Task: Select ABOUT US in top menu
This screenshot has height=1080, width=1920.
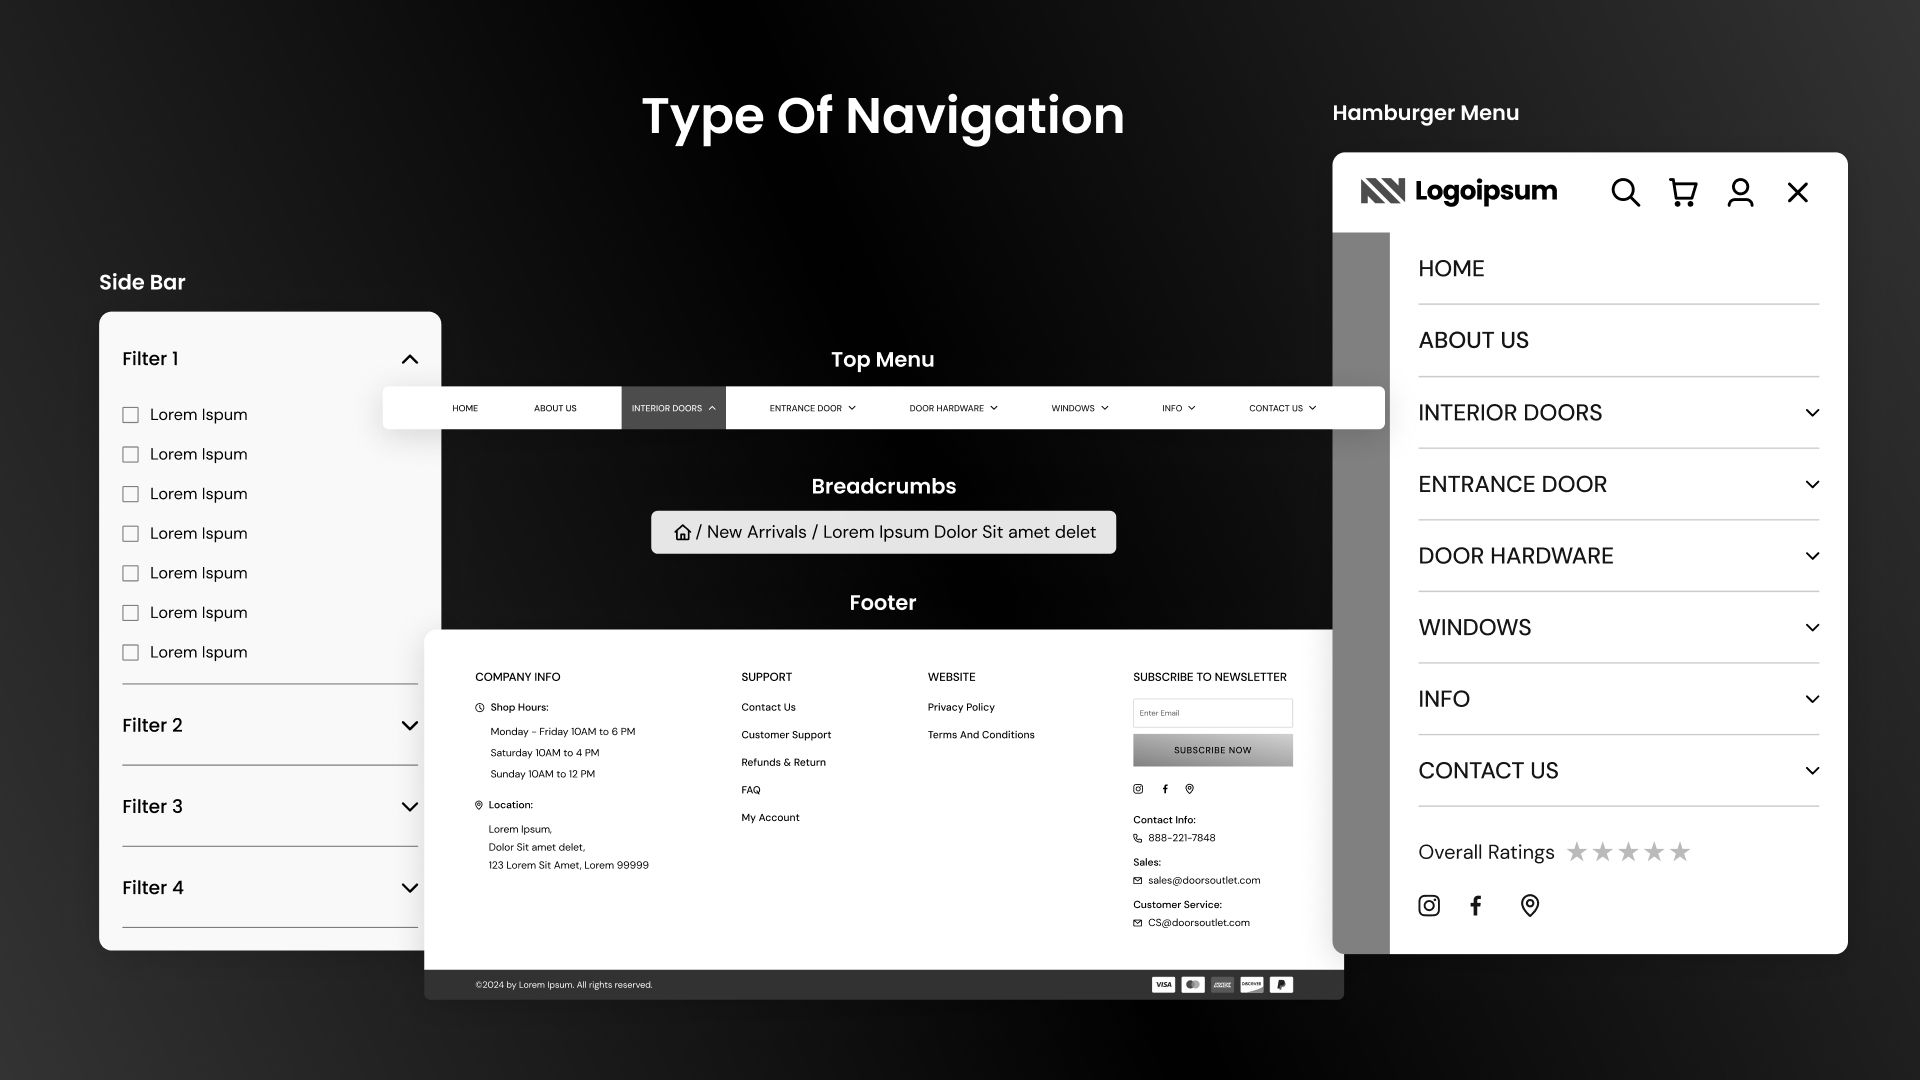Action: [555, 408]
